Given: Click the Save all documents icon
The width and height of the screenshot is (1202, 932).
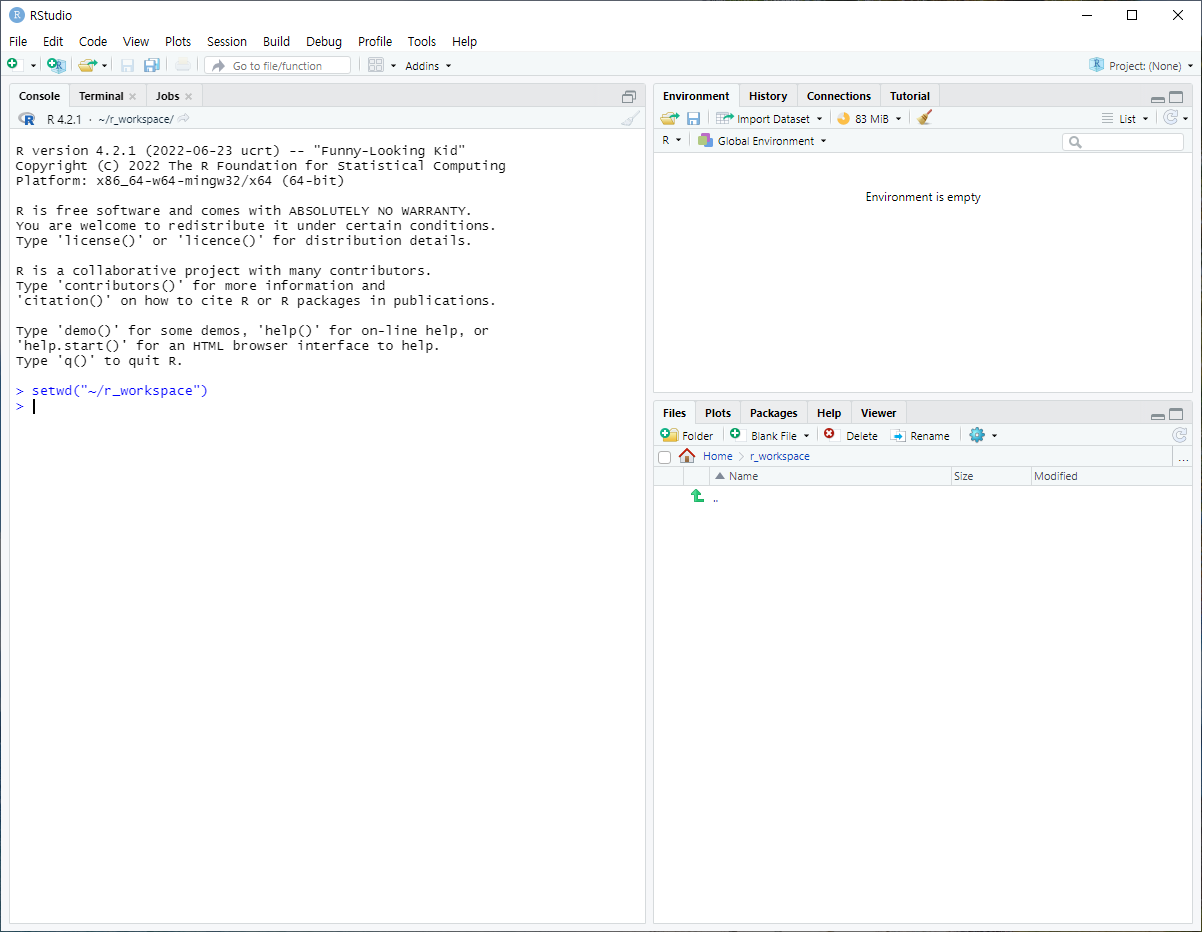Looking at the screenshot, I should (x=151, y=65).
